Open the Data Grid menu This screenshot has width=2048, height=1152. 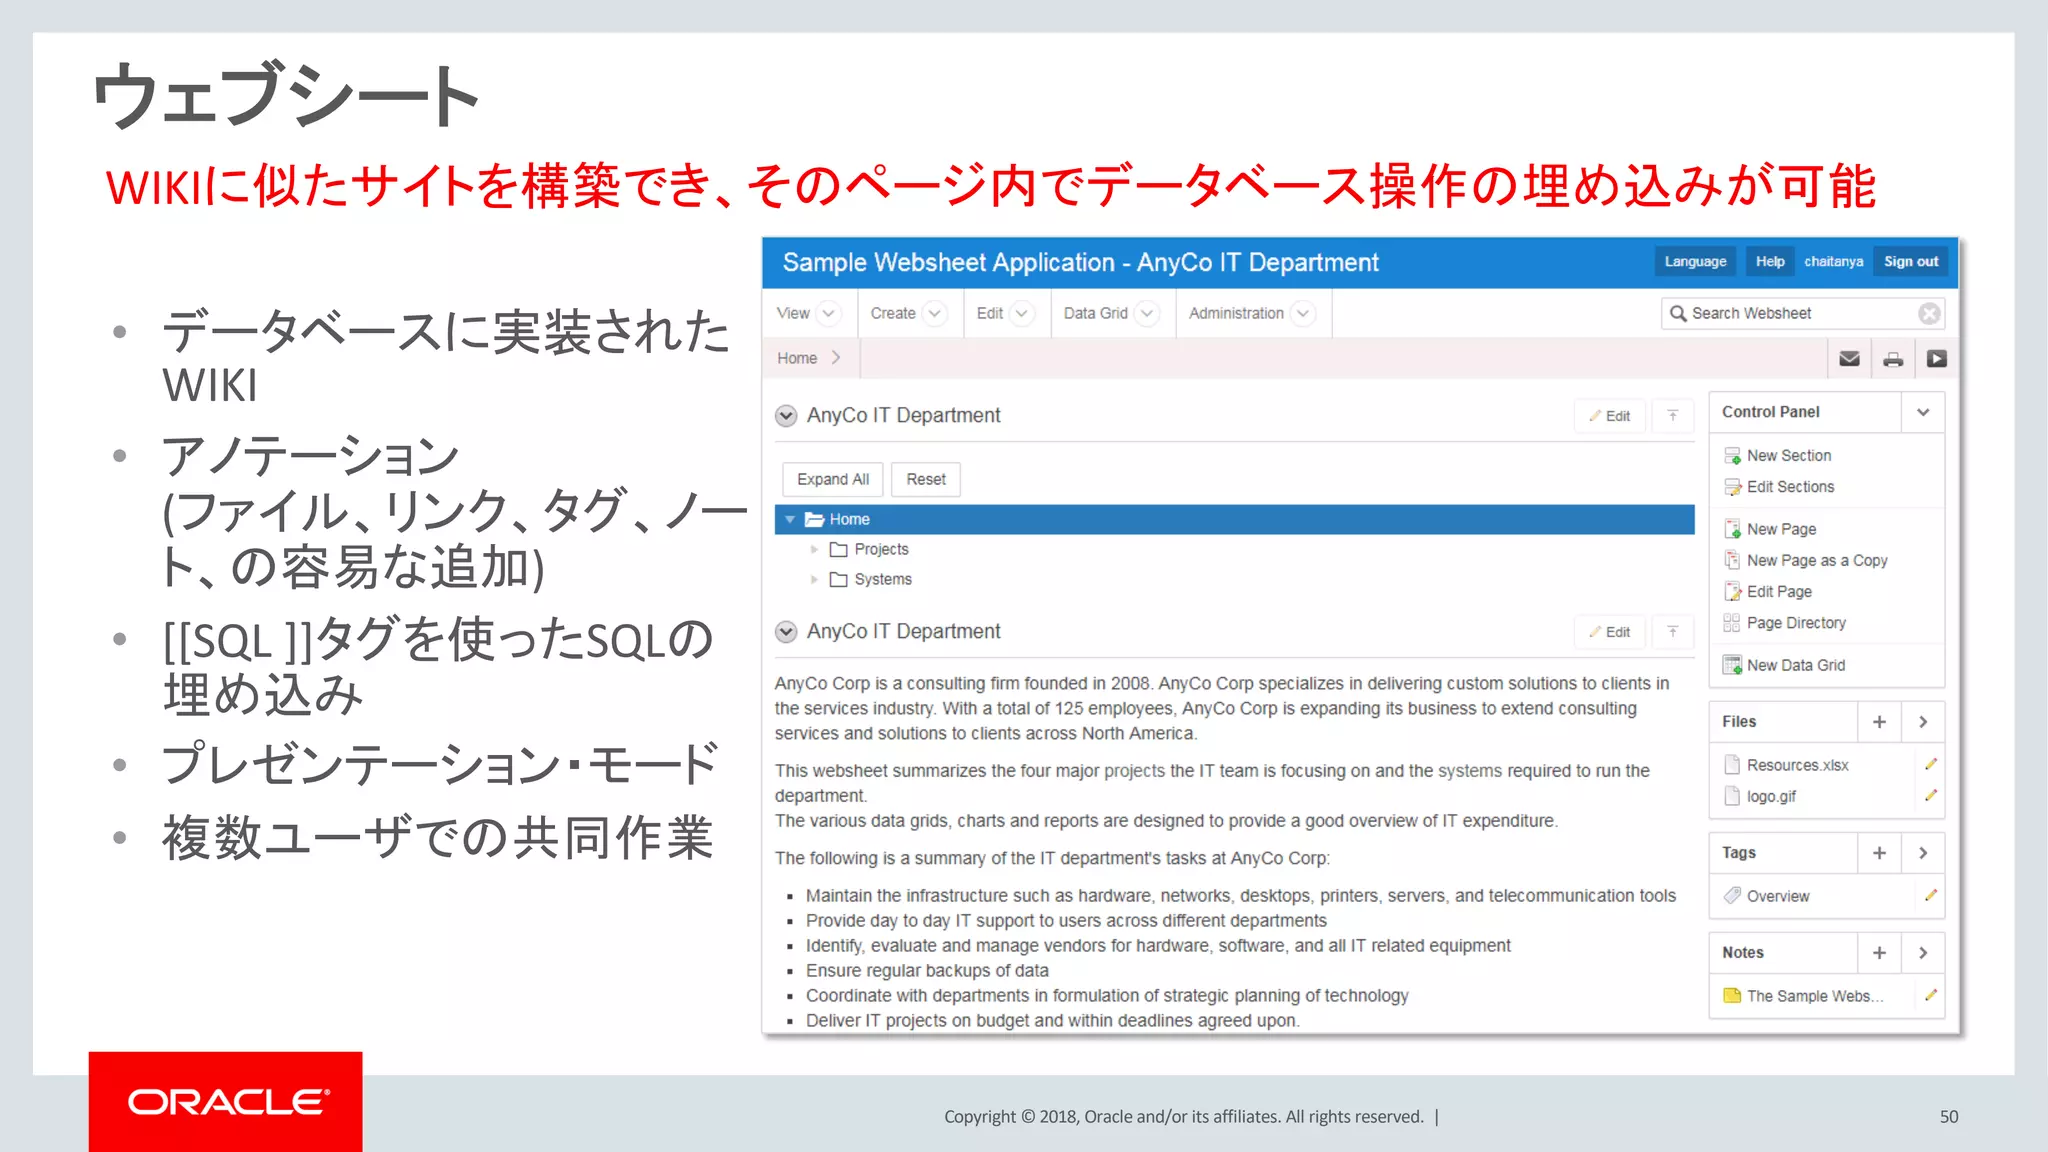(x=1111, y=314)
